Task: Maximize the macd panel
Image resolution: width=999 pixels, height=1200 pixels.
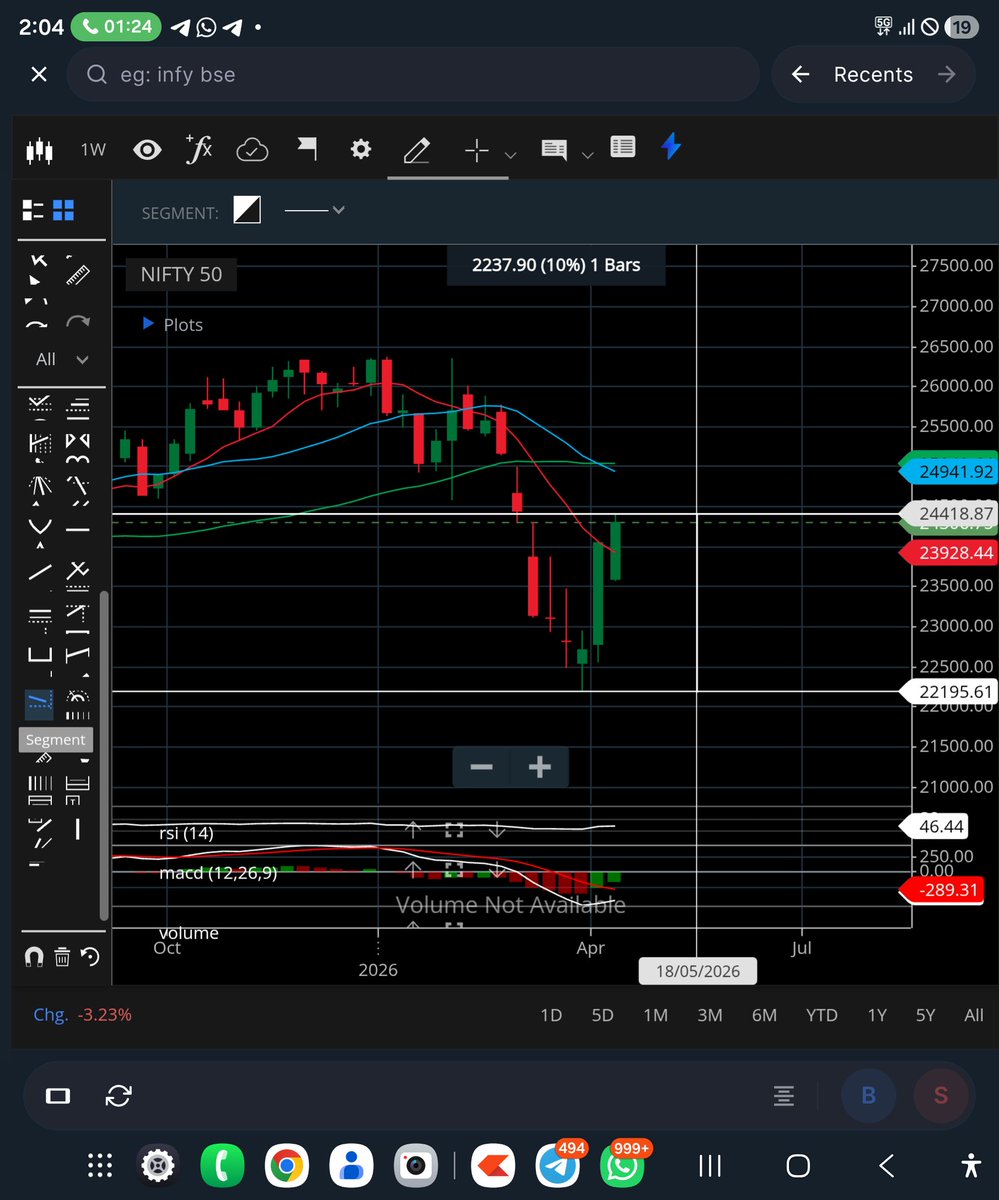Action: tap(454, 869)
